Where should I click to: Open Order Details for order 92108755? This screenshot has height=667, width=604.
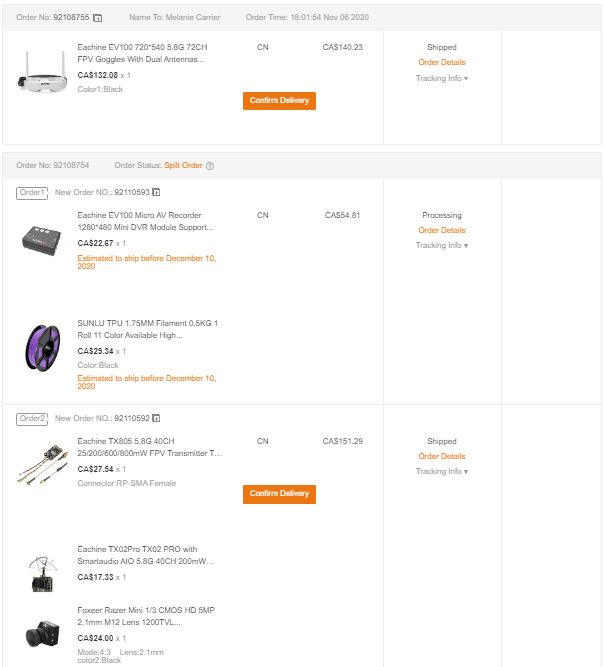(442, 63)
